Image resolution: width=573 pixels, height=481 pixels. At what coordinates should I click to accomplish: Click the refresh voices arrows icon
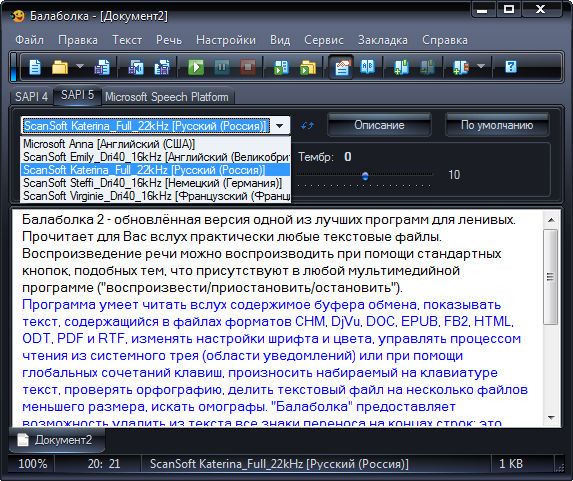click(307, 126)
